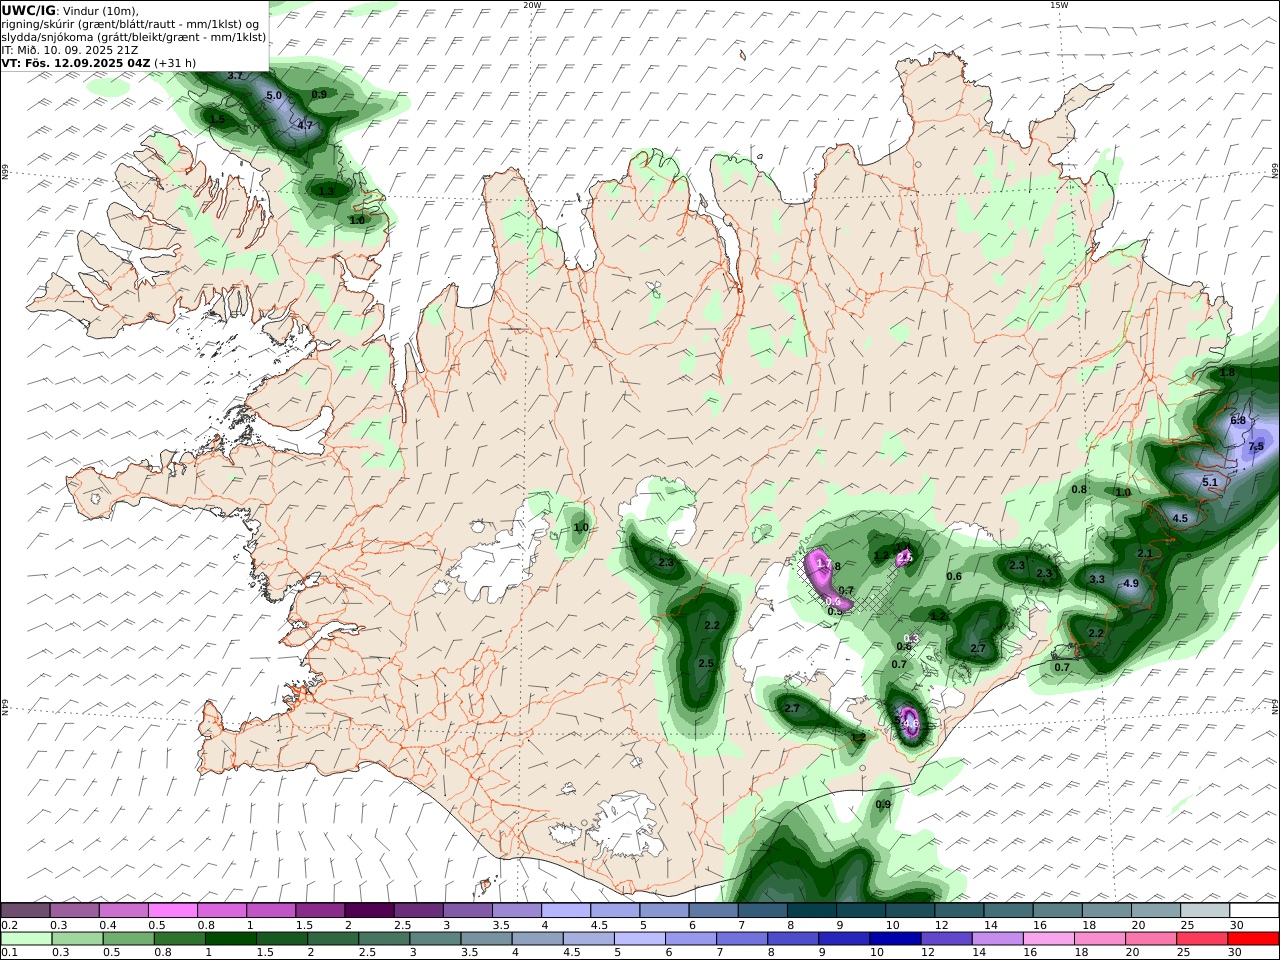Click the magenta sleet patch beside the hatched area

[x=826, y=578]
